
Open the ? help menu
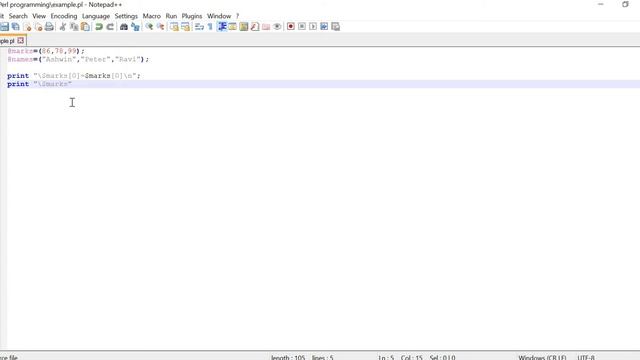(x=238, y=16)
